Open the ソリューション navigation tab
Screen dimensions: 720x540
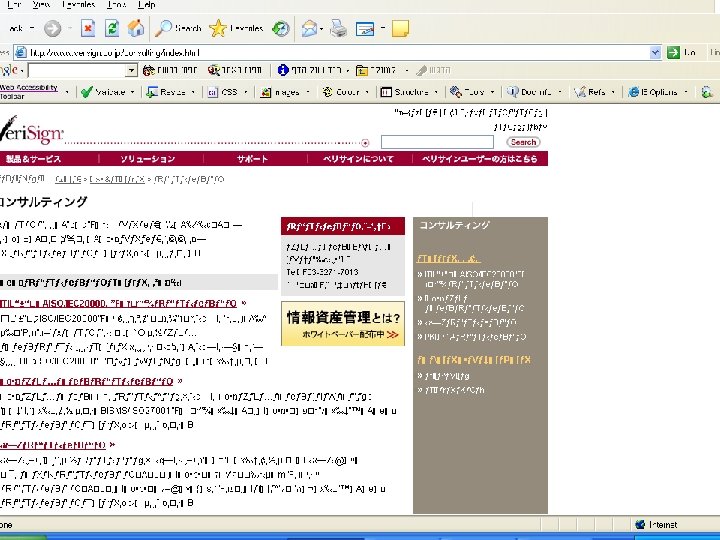(x=147, y=159)
